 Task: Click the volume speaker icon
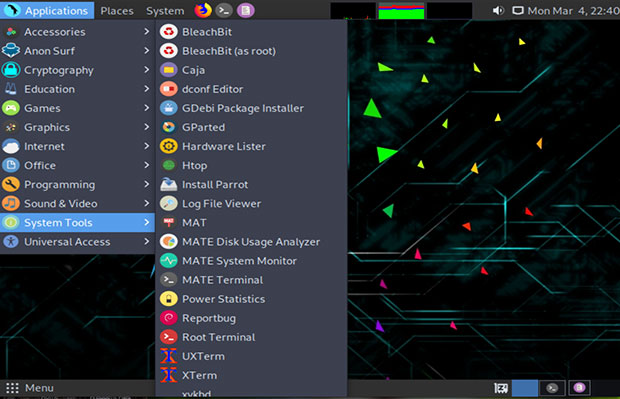(x=498, y=10)
